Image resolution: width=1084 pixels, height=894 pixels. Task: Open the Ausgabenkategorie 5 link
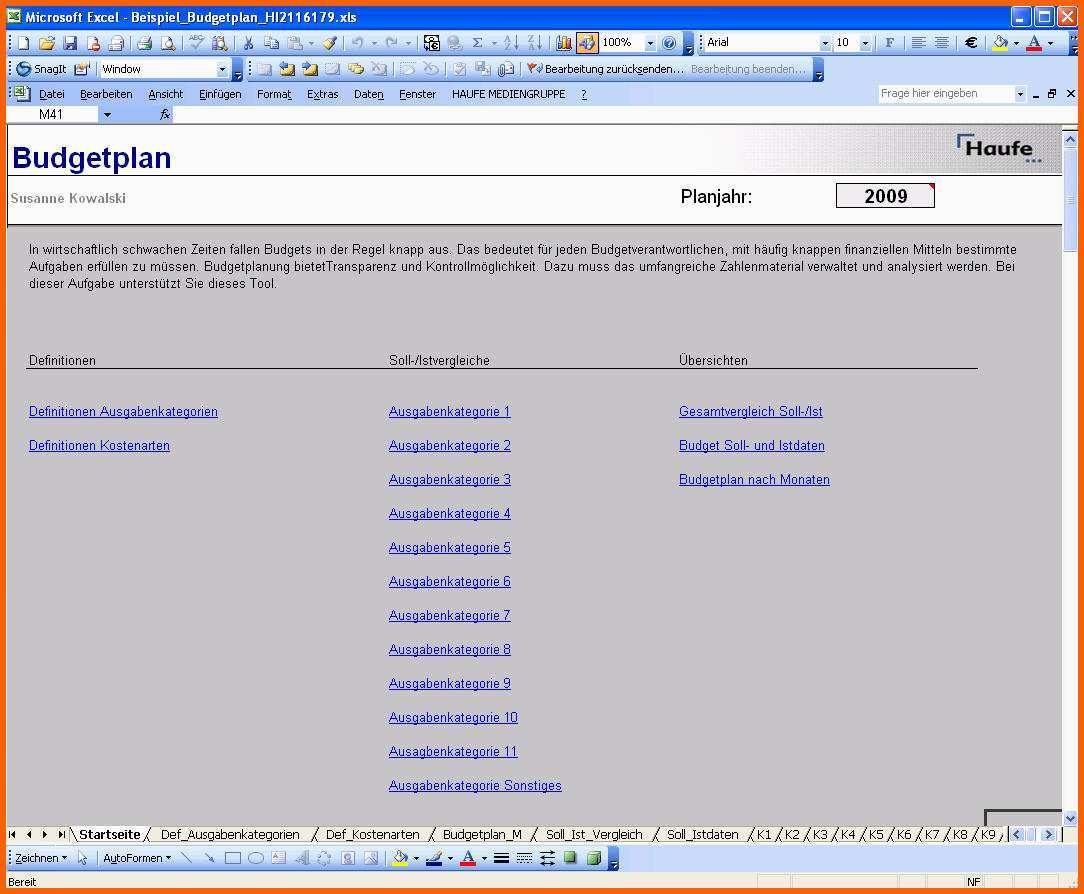click(x=449, y=548)
